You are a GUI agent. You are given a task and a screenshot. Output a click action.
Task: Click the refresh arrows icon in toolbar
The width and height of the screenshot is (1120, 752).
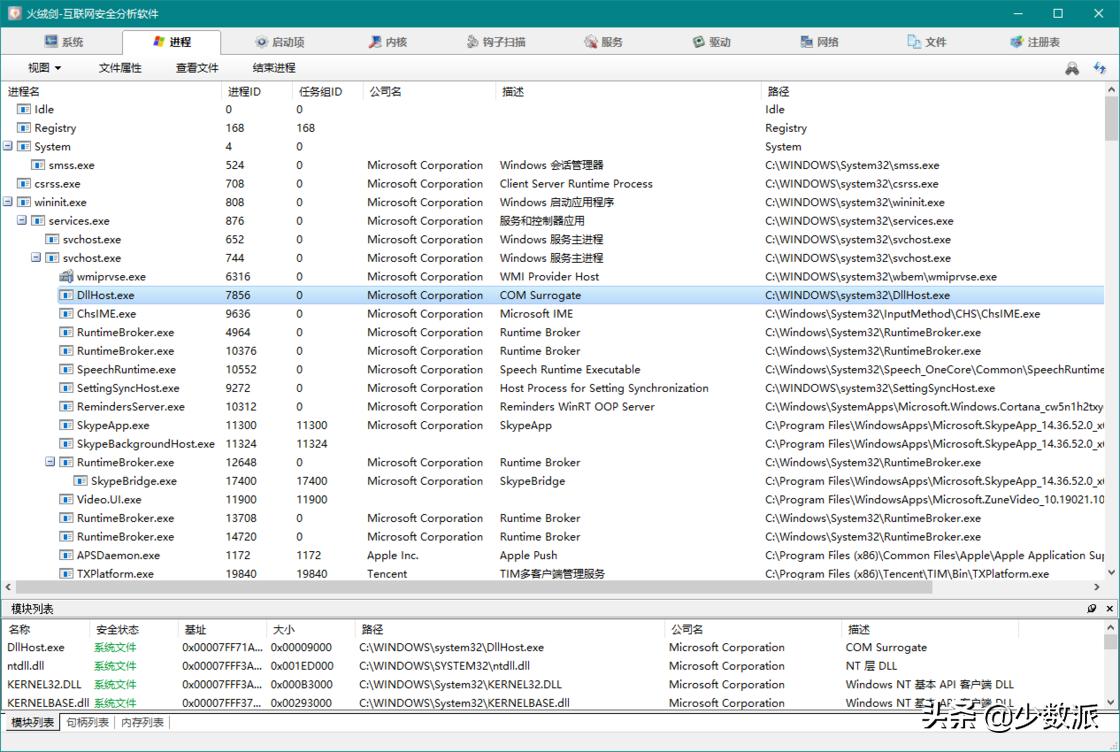1100,68
